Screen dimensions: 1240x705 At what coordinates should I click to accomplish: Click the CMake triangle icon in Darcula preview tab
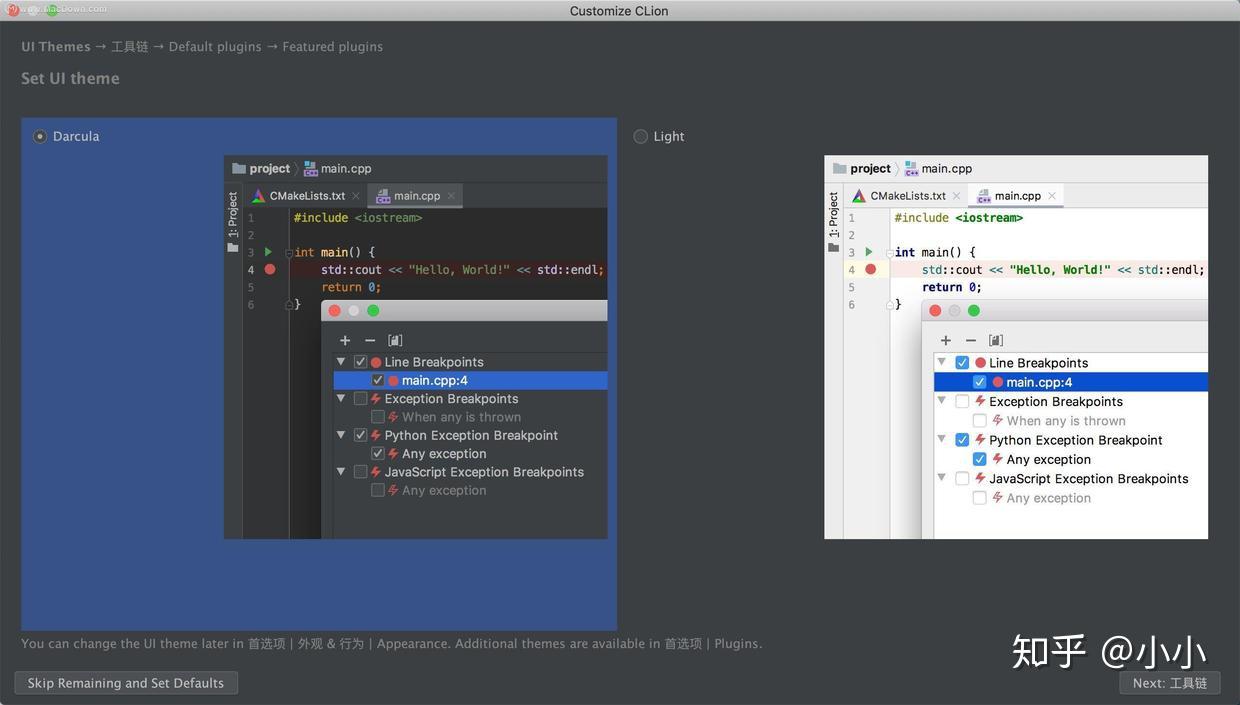tap(258, 196)
